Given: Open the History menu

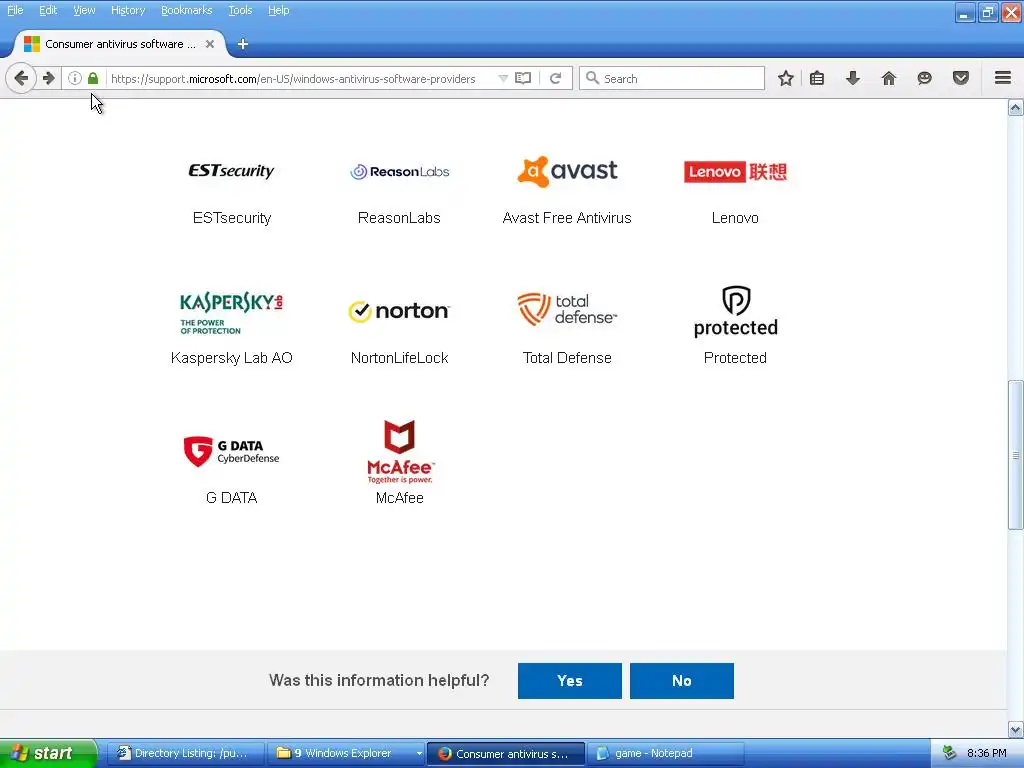Looking at the screenshot, I should click(x=128, y=10).
